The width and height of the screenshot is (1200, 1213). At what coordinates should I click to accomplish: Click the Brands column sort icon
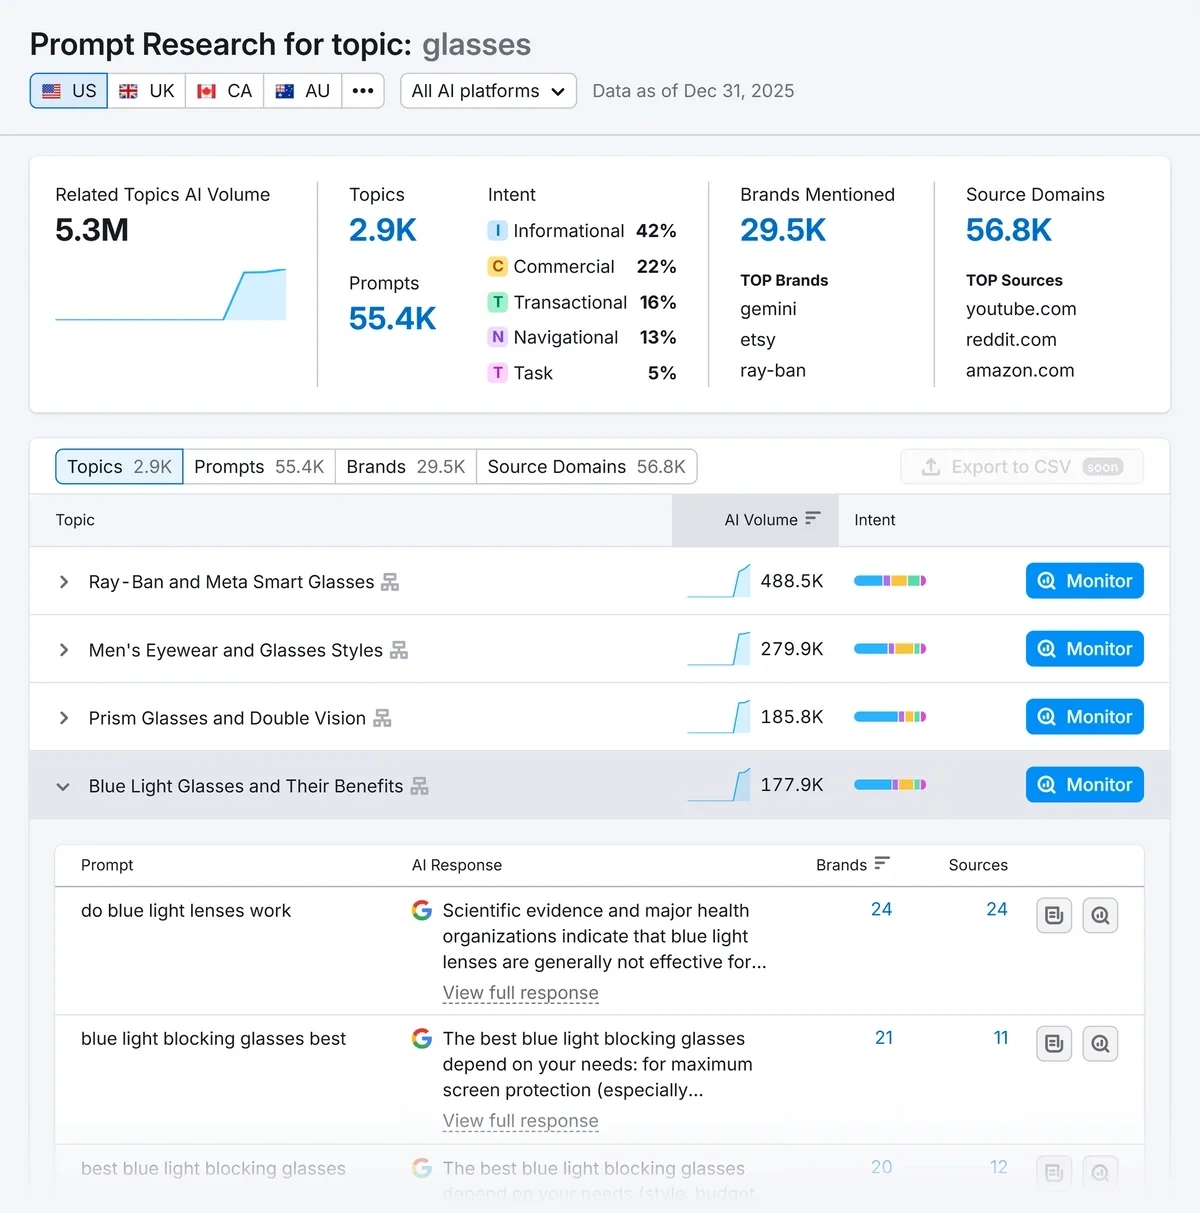click(x=882, y=863)
